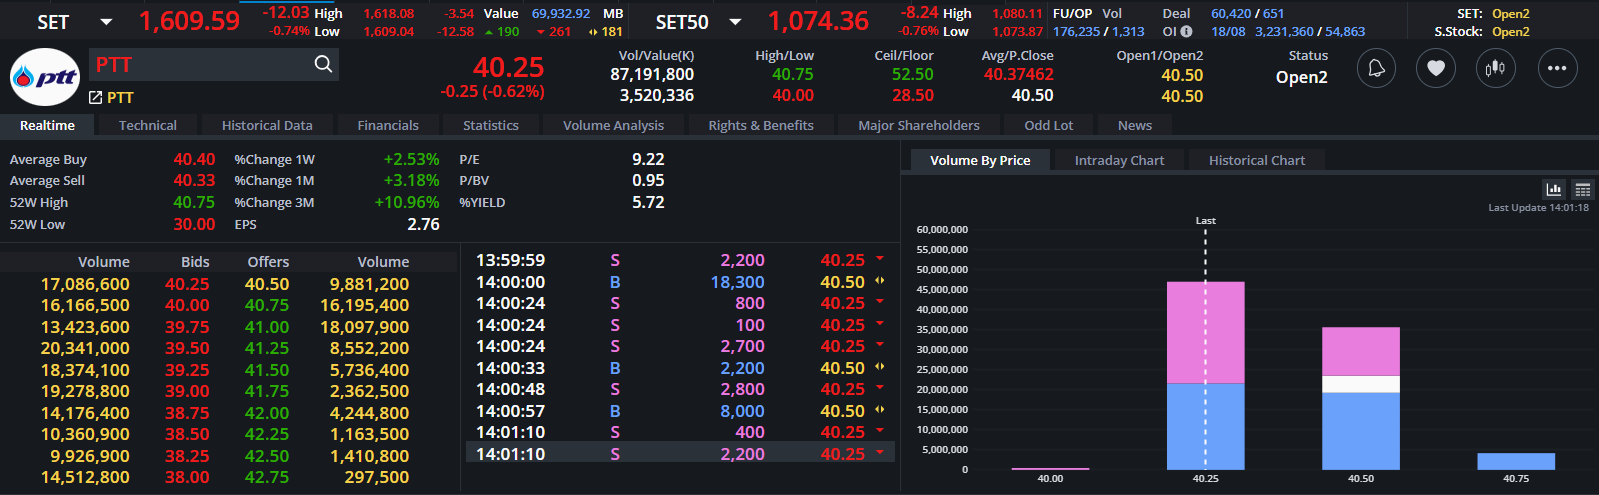The image size is (1599, 495).
Task: Switch Volume By Price to bar chart view
Action: tap(1554, 189)
